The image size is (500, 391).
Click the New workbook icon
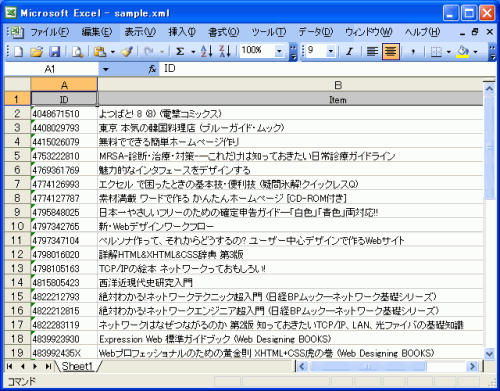click(18, 51)
